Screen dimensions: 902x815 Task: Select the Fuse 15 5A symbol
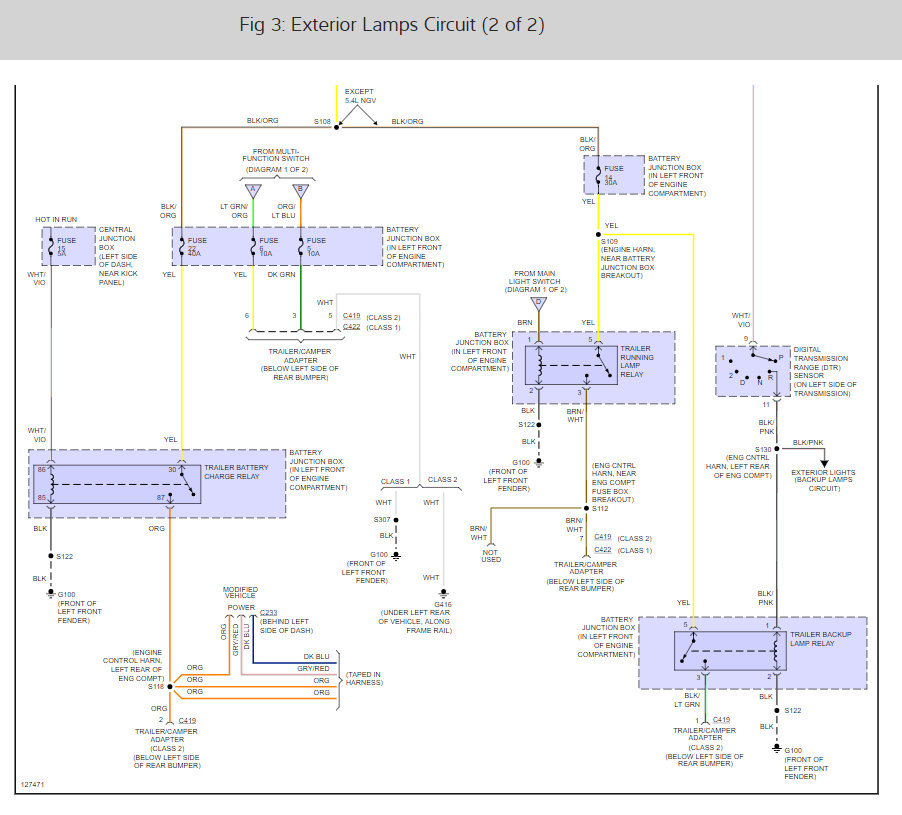[51, 247]
